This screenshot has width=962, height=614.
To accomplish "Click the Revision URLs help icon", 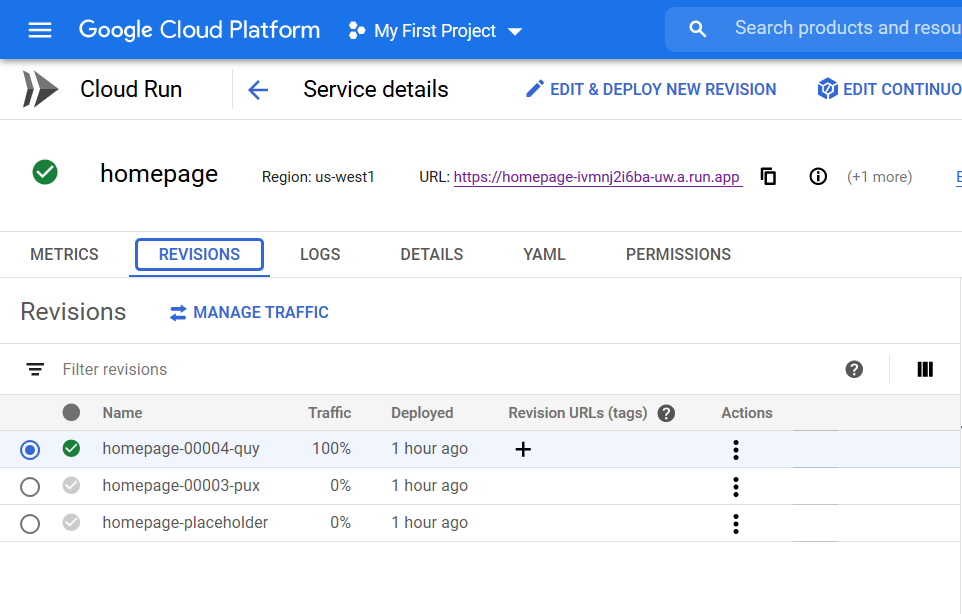I will pyautogui.click(x=666, y=413).
